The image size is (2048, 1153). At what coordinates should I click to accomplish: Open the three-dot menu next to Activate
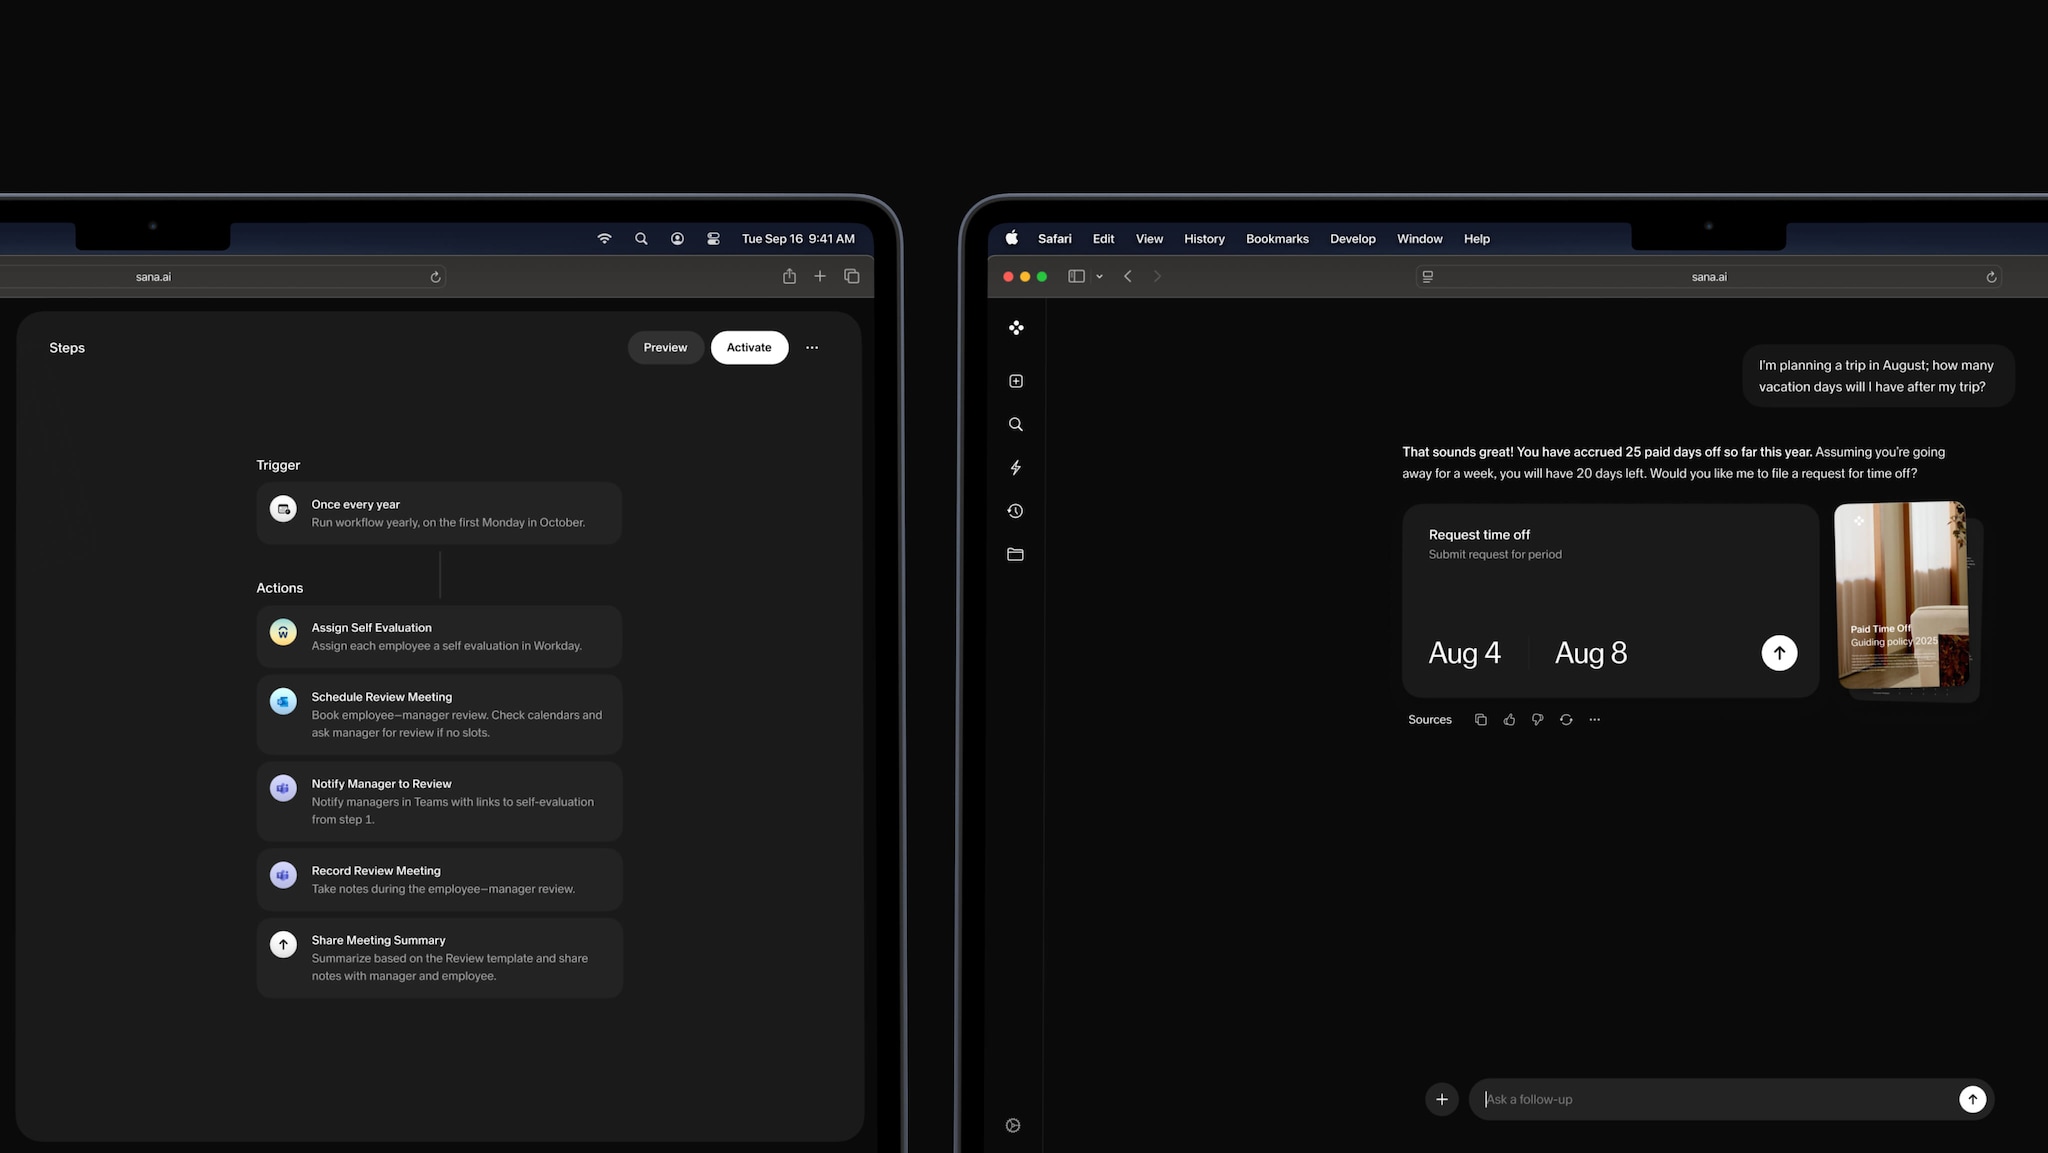click(812, 348)
